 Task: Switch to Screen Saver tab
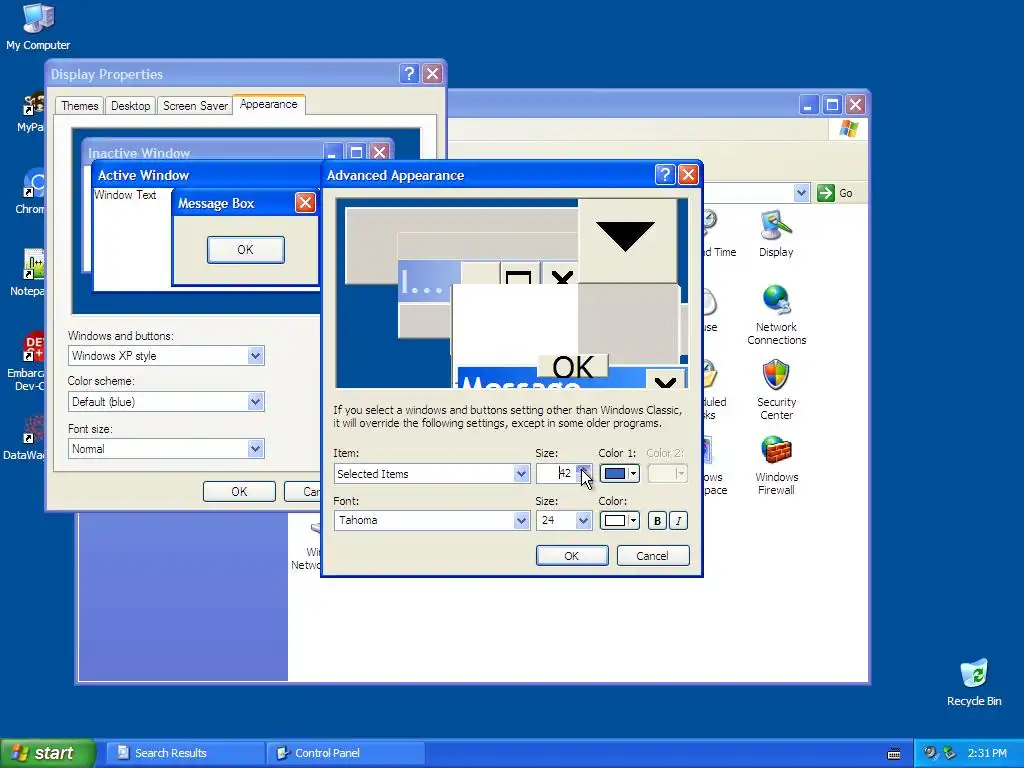tap(195, 106)
